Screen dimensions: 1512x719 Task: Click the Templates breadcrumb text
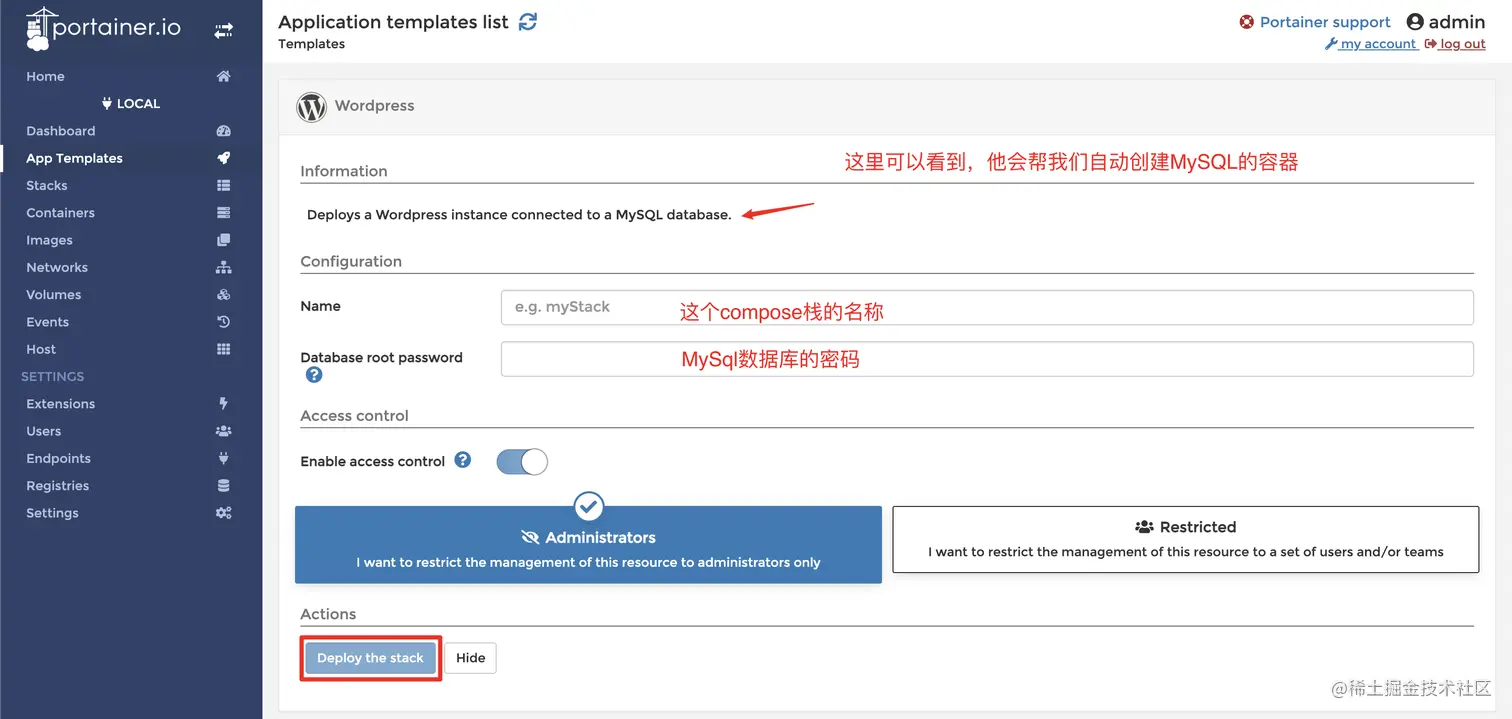312,44
